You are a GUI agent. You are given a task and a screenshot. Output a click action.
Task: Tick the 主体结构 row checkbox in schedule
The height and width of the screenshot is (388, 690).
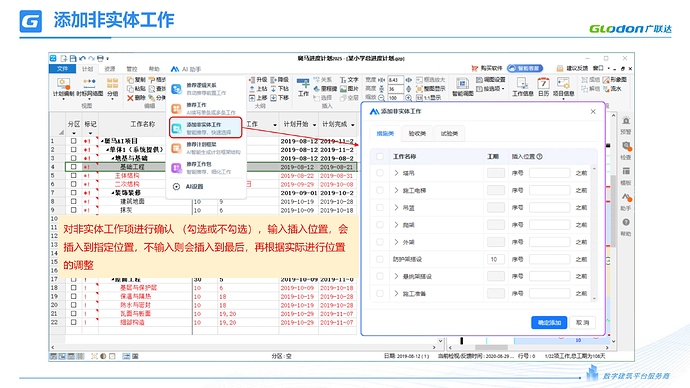[x=73, y=176]
